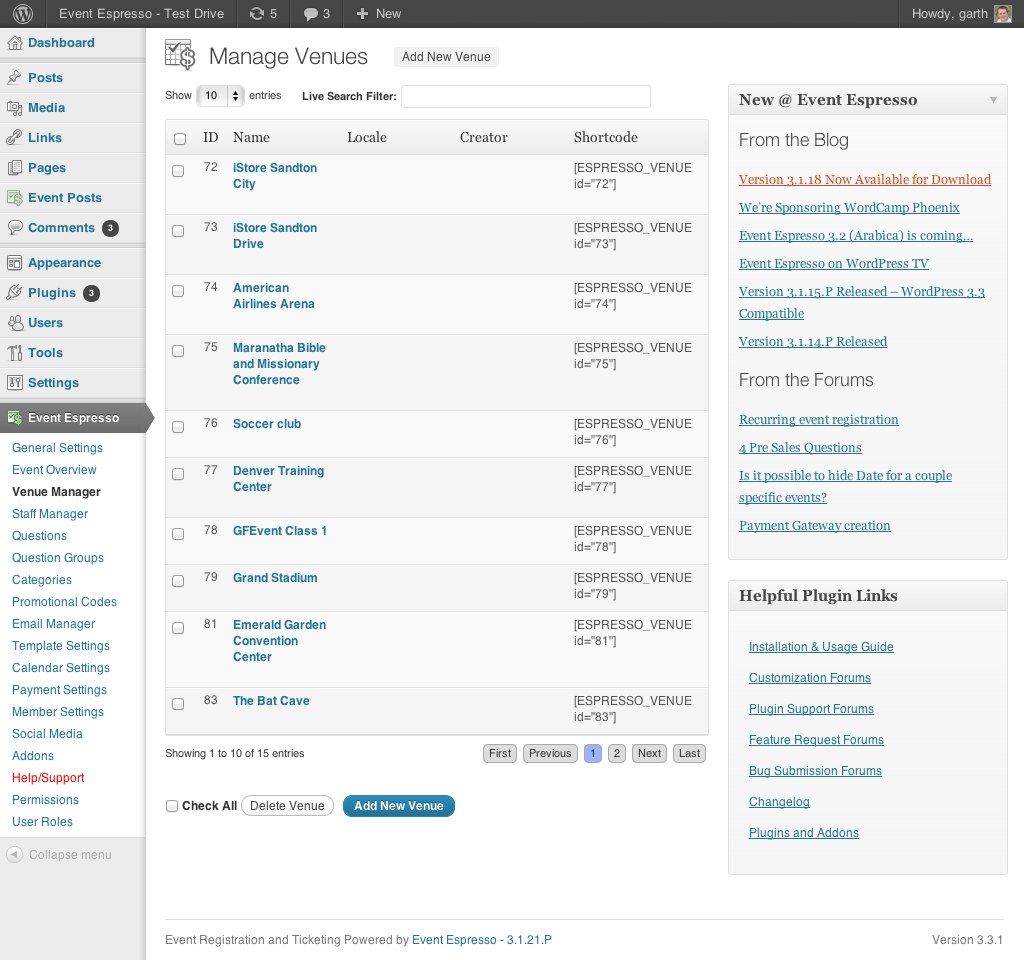The height and width of the screenshot is (960, 1024).
Task: Open the Emerald Garden Convention Center venue
Action: click(280, 641)
